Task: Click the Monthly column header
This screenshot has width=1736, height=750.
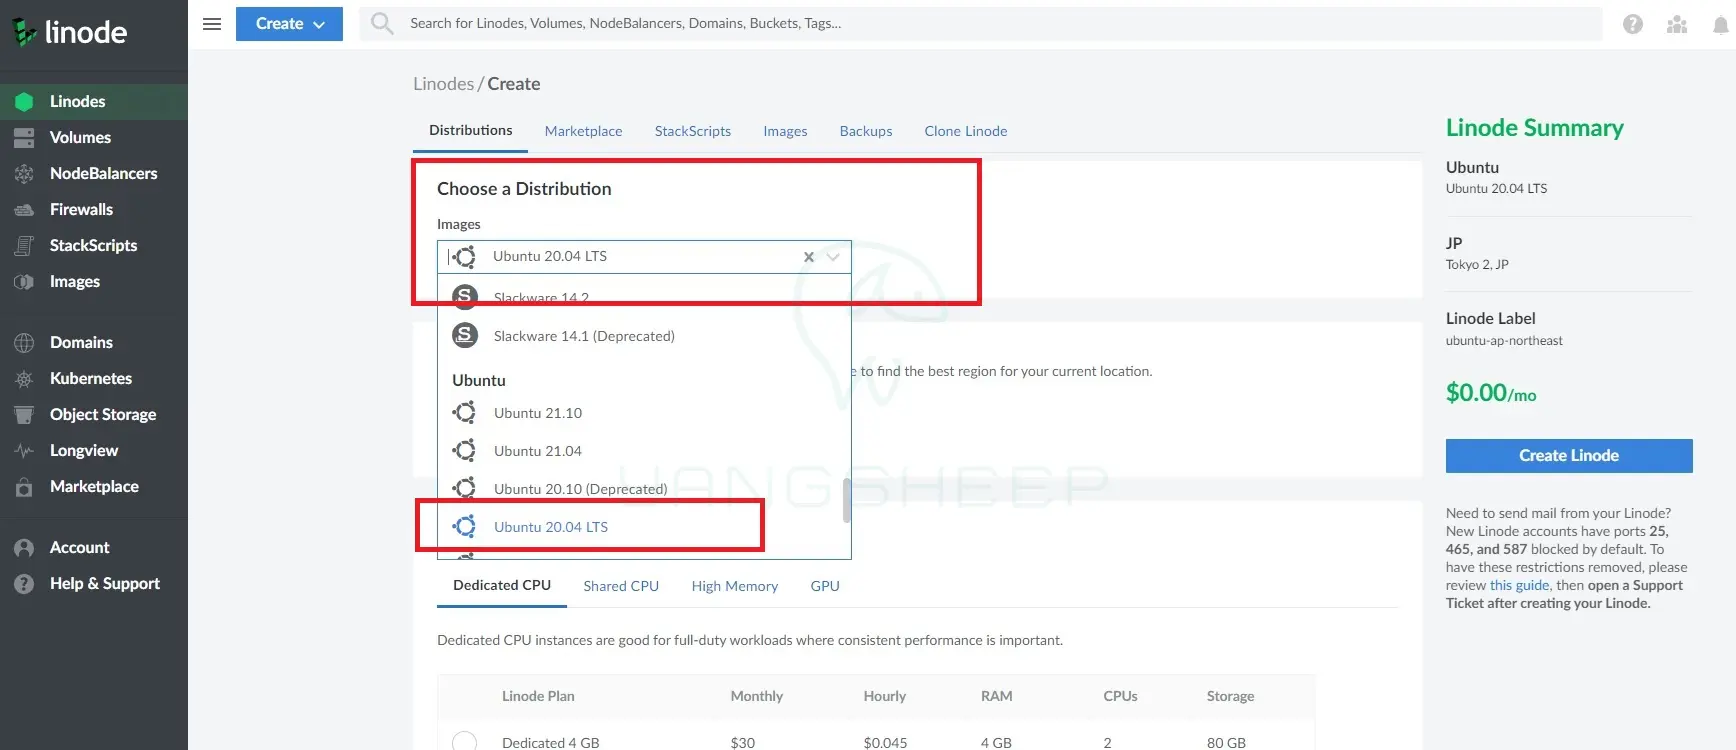Action: click(x=757, y=697)
